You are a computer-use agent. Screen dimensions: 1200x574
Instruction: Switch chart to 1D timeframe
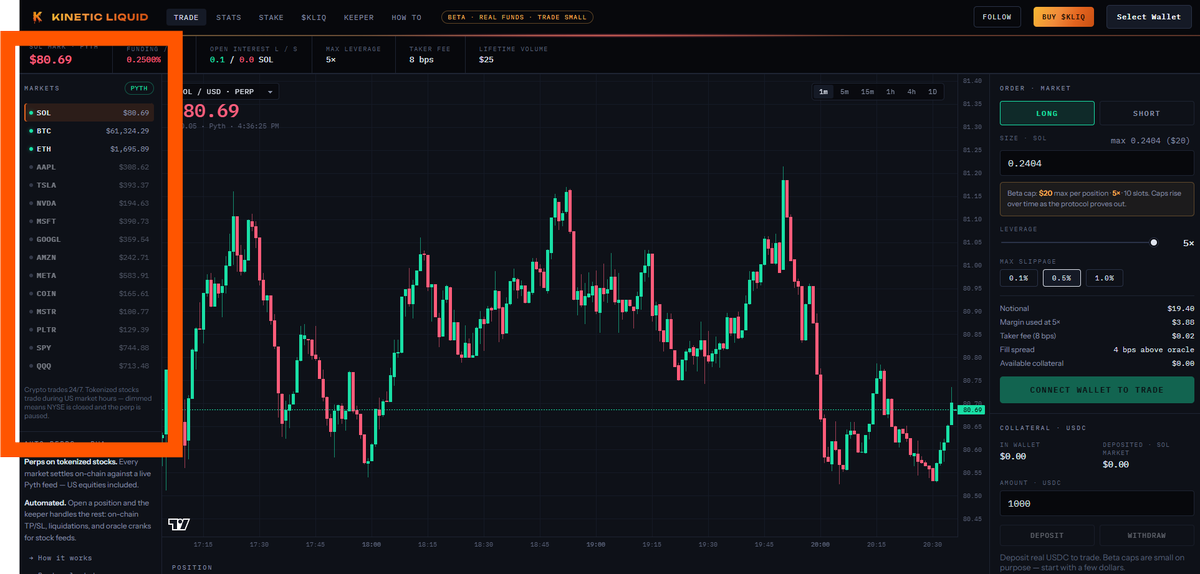(932, 91)
